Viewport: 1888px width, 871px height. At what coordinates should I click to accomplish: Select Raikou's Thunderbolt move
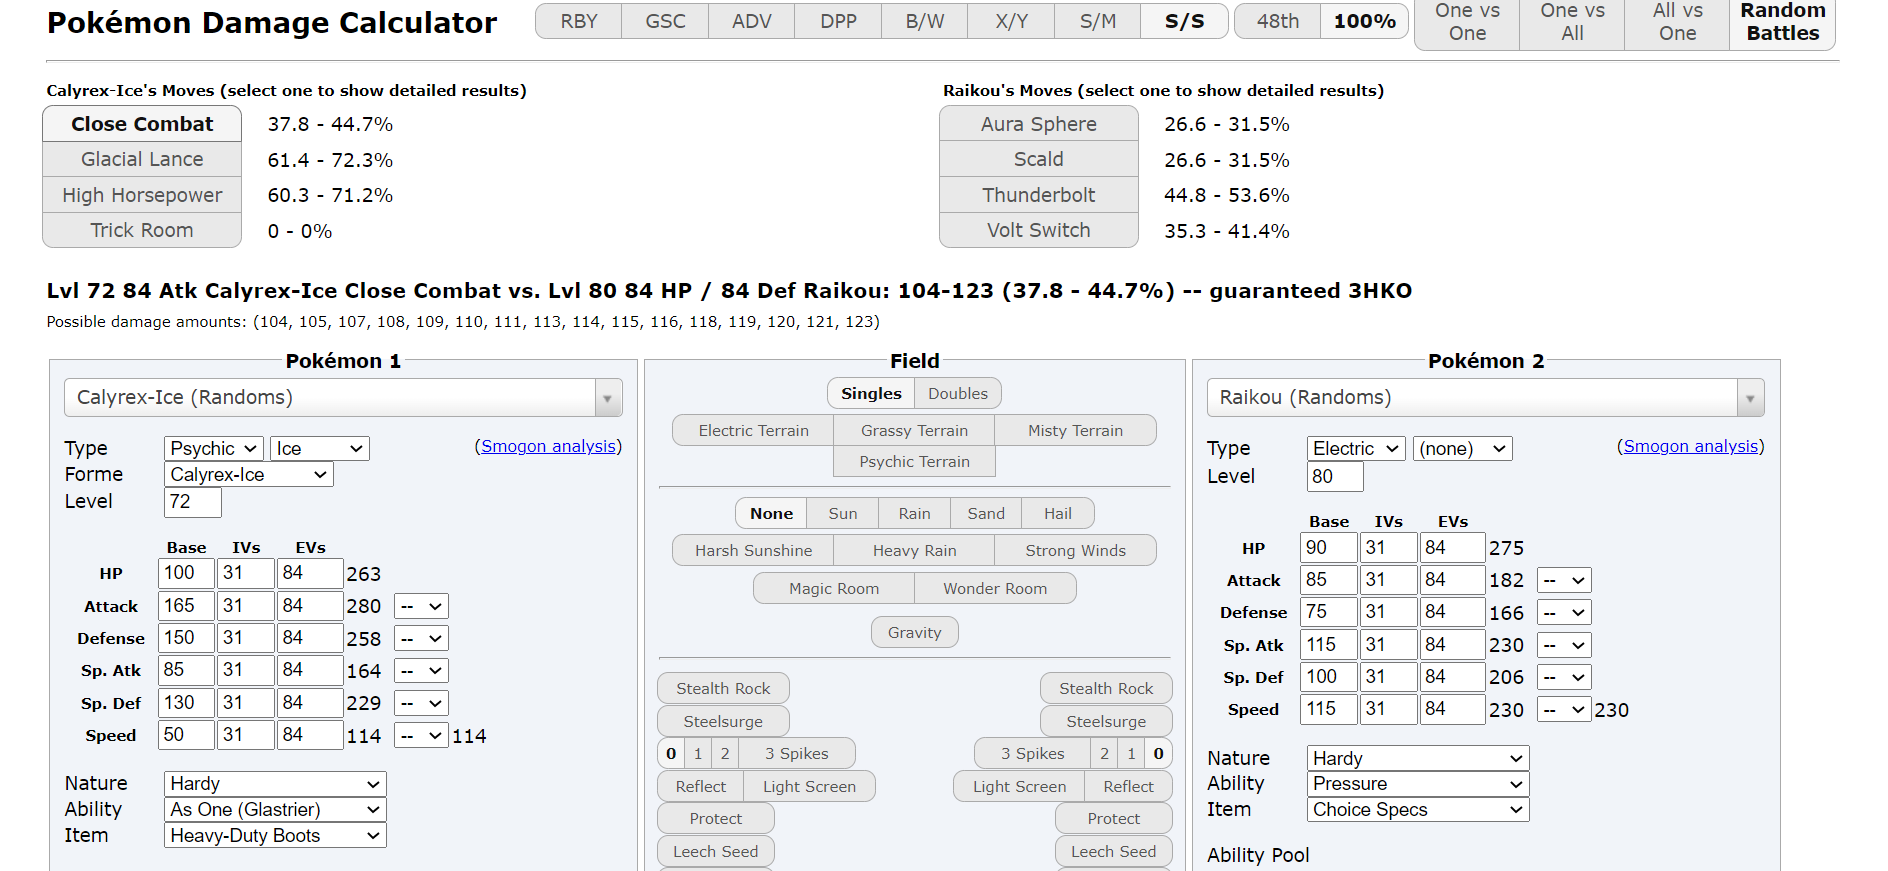pos(1039,195)
